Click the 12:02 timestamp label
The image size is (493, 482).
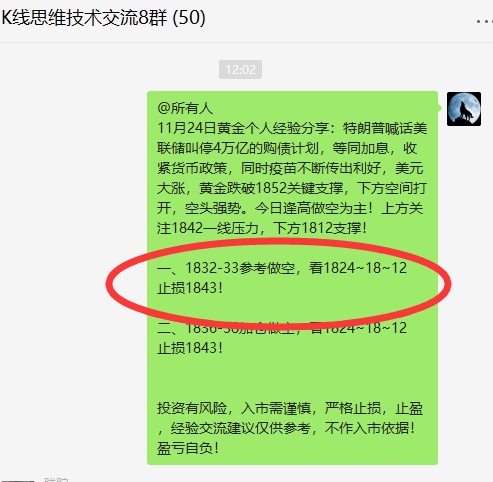pyautogui.click(x=240, y=70)
